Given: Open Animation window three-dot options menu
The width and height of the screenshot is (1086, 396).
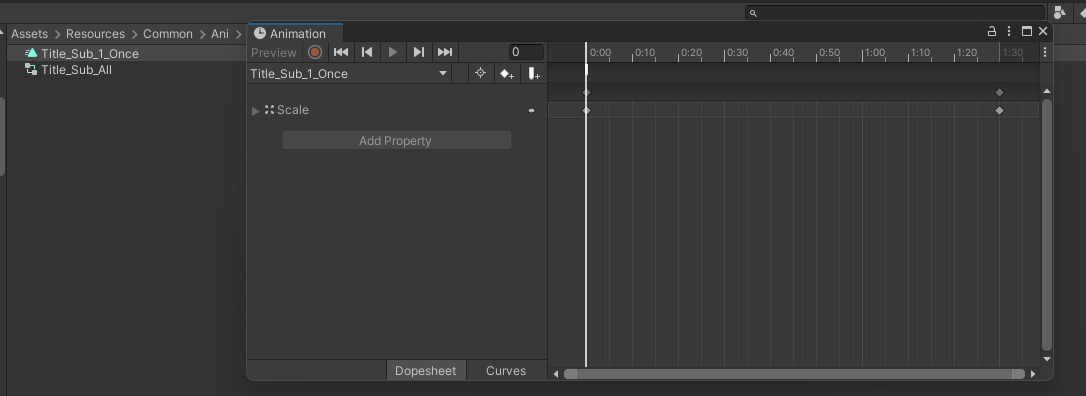Looking at the screenshot, I should [1009, 31].
